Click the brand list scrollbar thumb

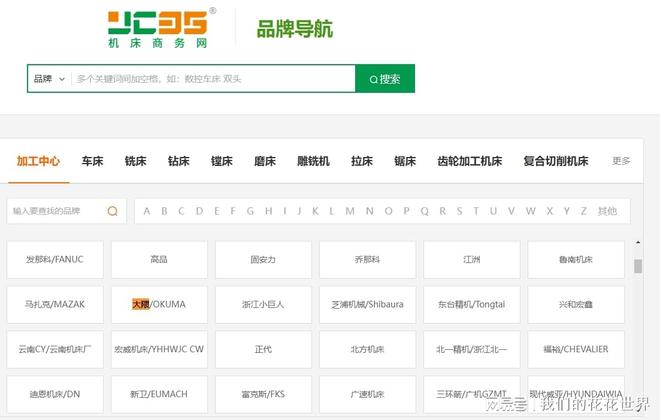coord(638,266)
